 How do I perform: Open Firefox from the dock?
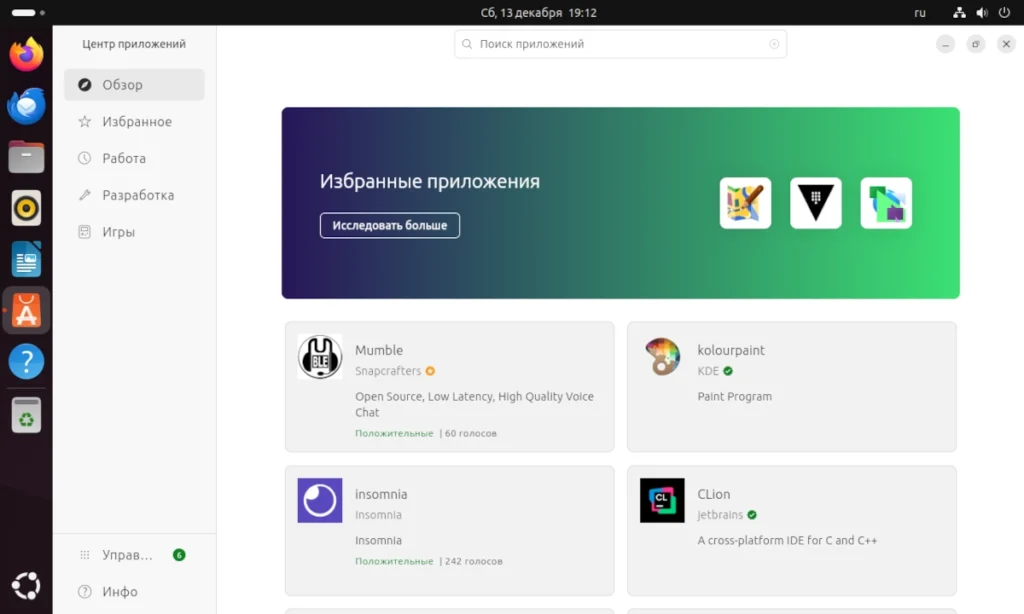point(26,54)
